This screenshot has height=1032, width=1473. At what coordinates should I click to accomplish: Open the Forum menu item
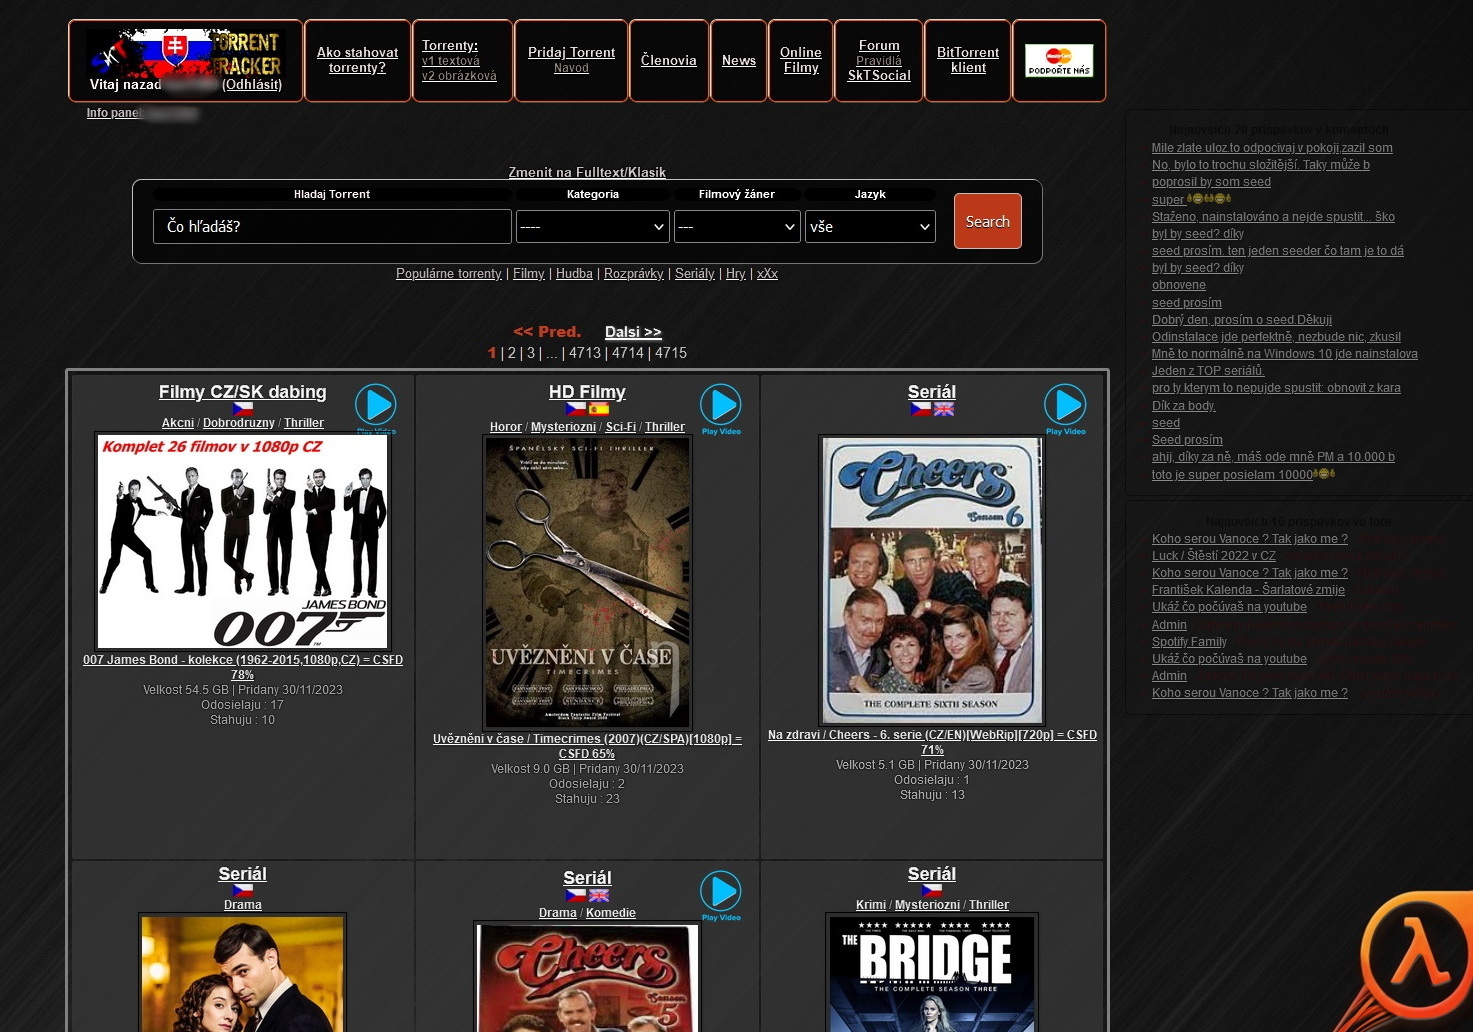[879, 45]
